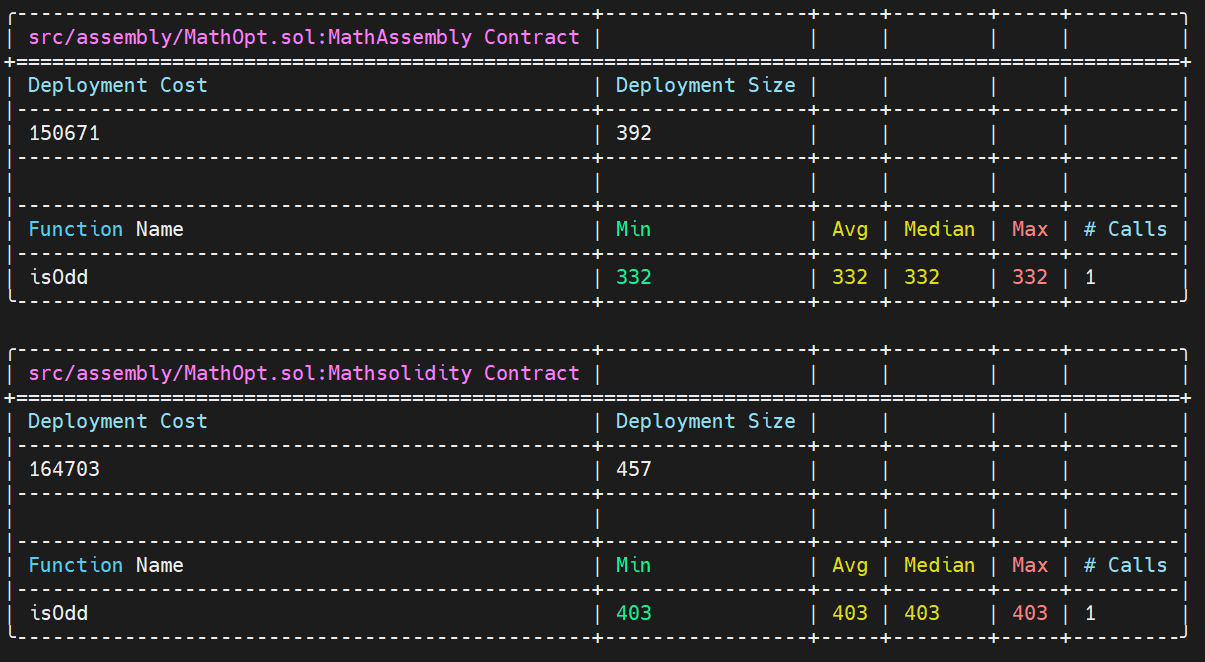
Task: Click the # Calls header in MathAssembly table
Action: coord(1126,230)
